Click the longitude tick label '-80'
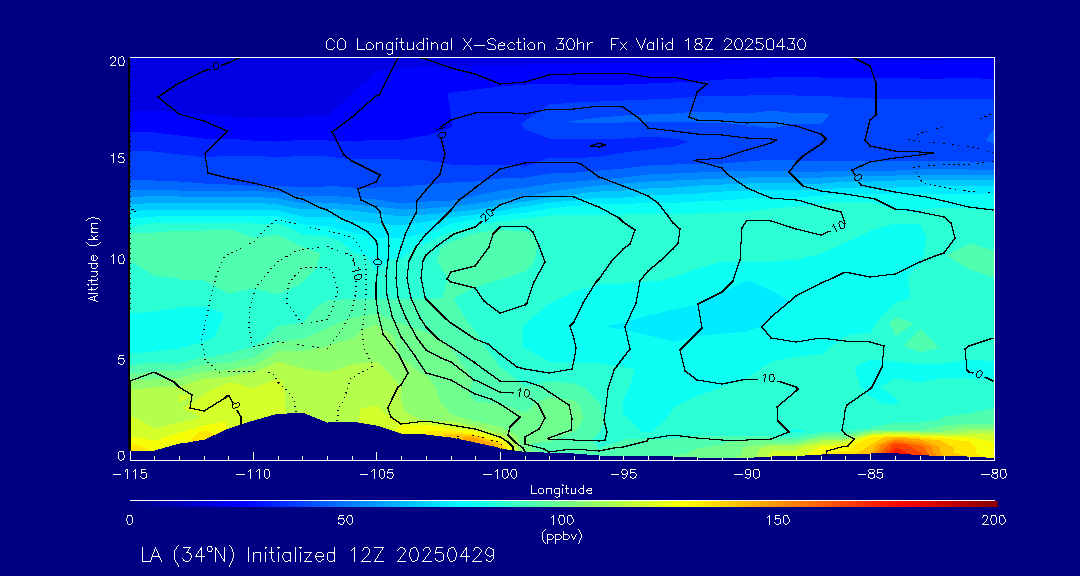 point(994,475)
